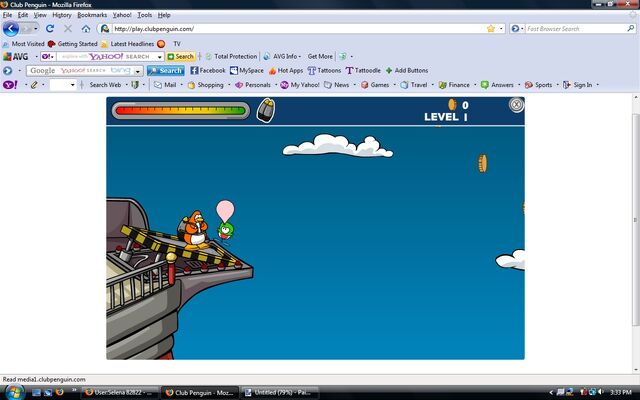Click the gold coin in the sky
This screenshot has width=640, height=400.
tap(483, 163)
